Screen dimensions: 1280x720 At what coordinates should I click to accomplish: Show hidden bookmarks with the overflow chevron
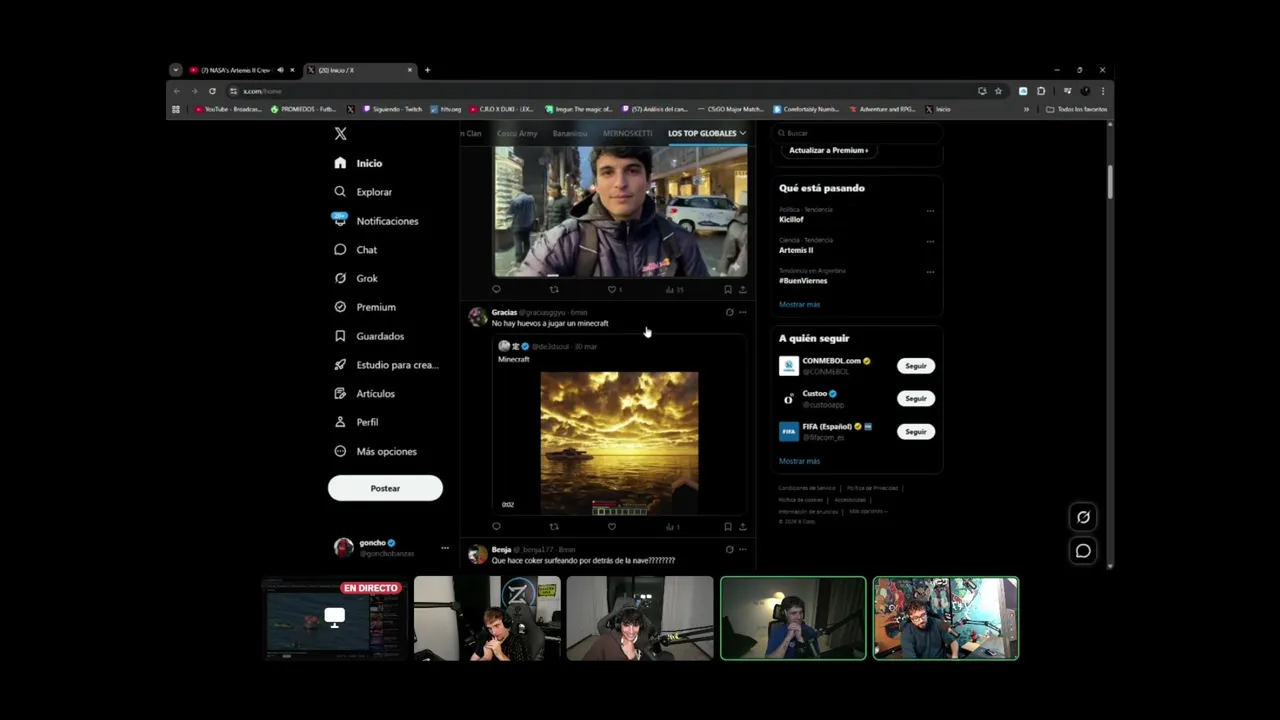pyautogui.click(x=1026, y=109)
